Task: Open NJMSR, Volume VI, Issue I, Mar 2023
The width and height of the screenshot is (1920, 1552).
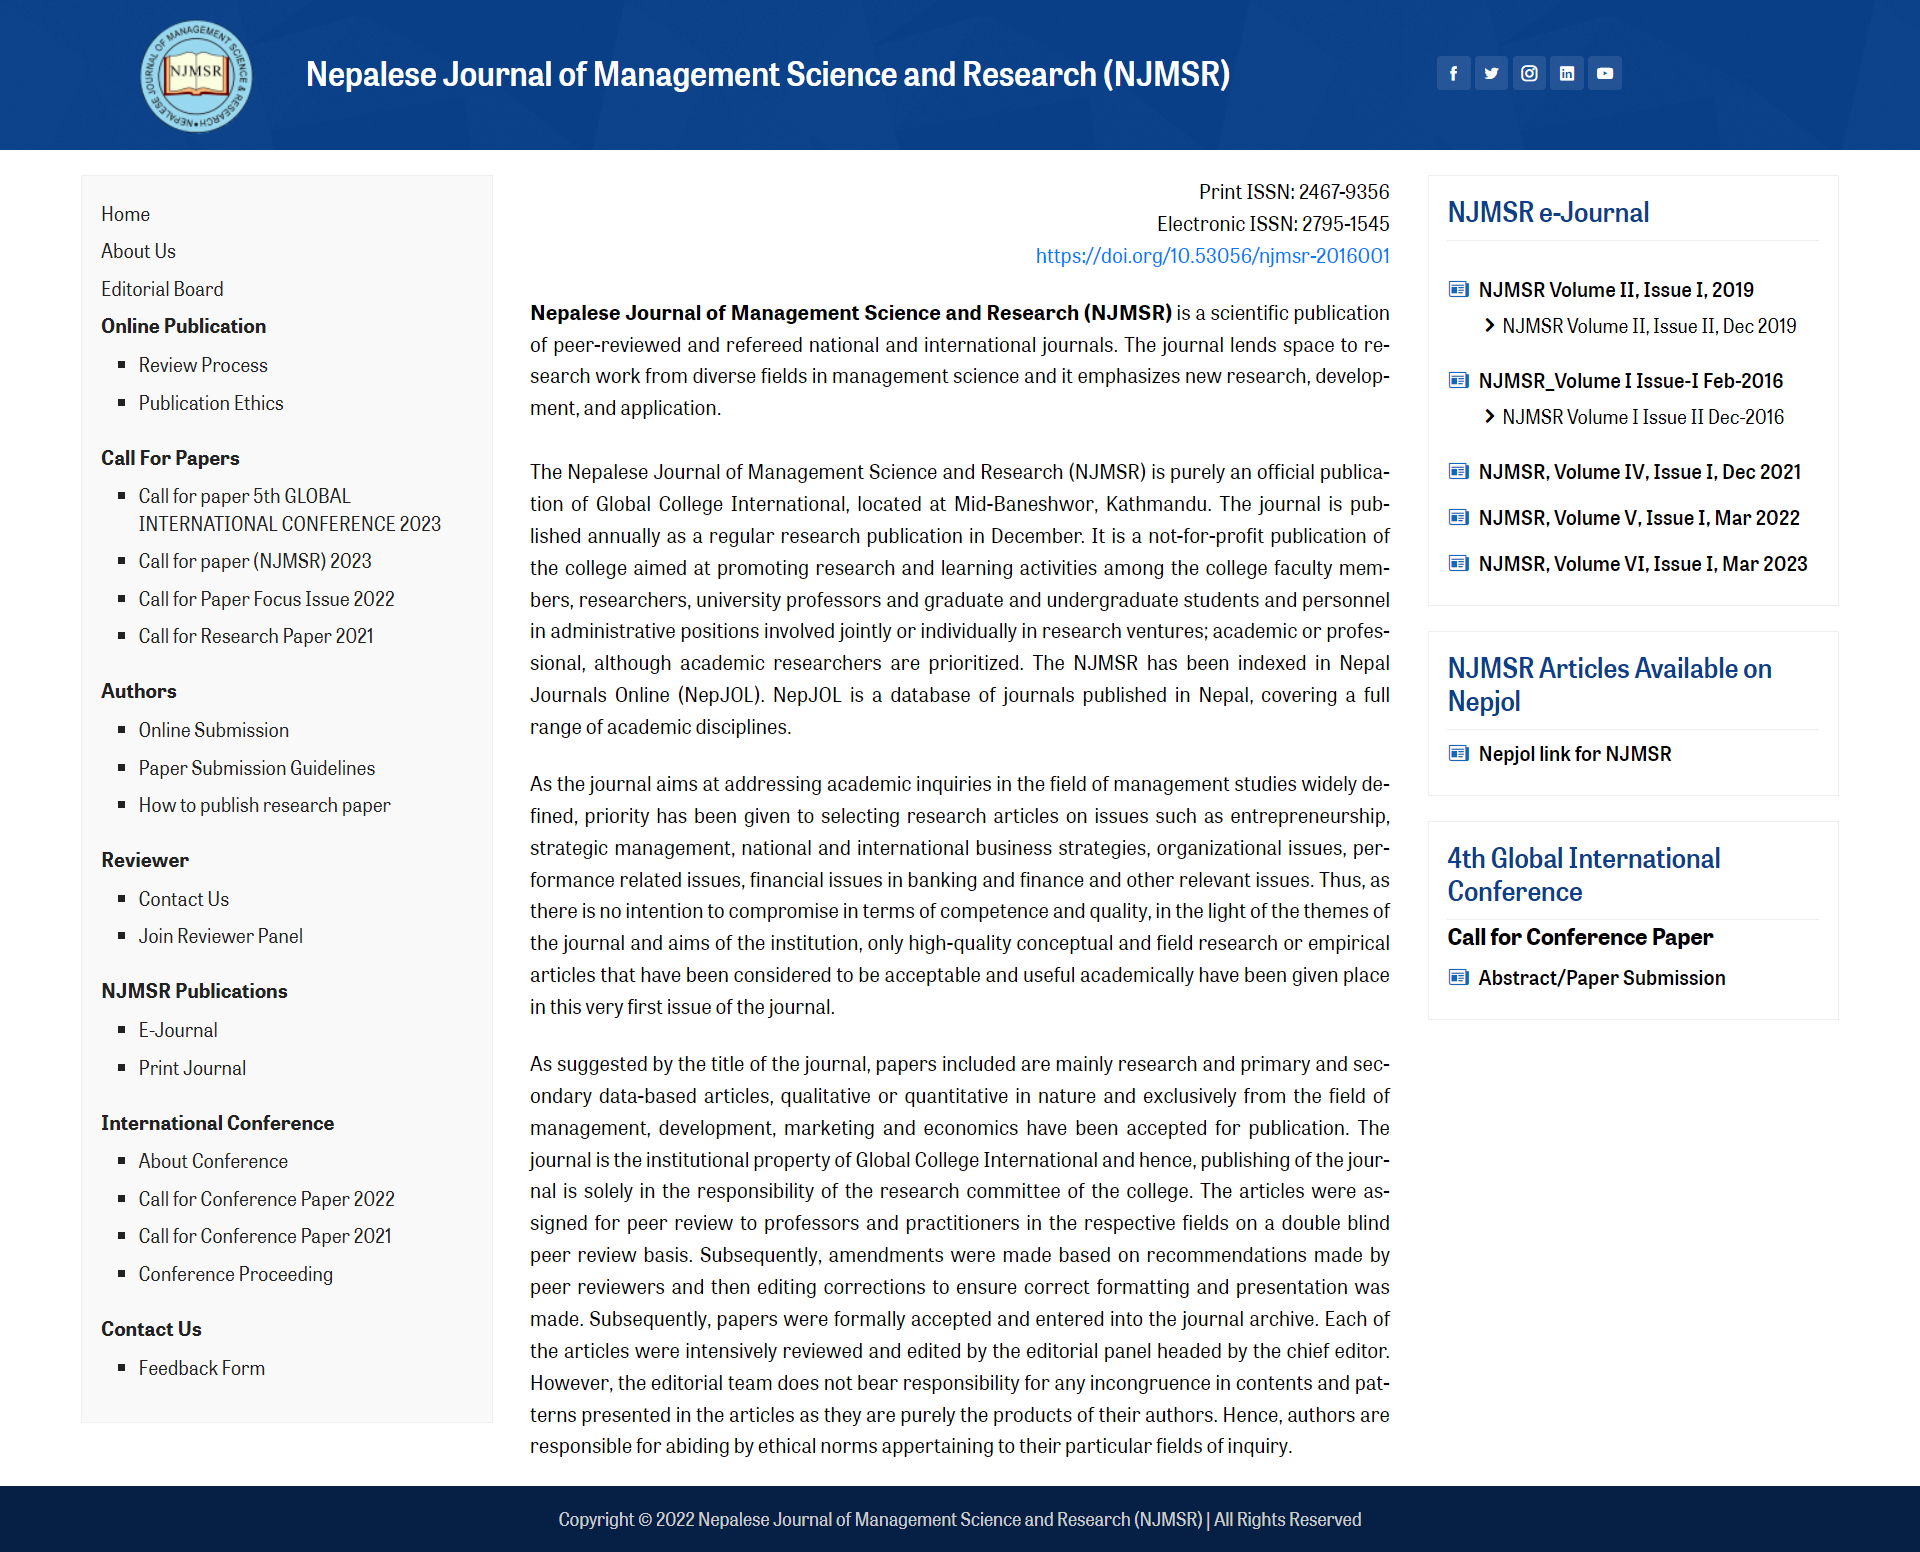Action: pos(1642,564)
